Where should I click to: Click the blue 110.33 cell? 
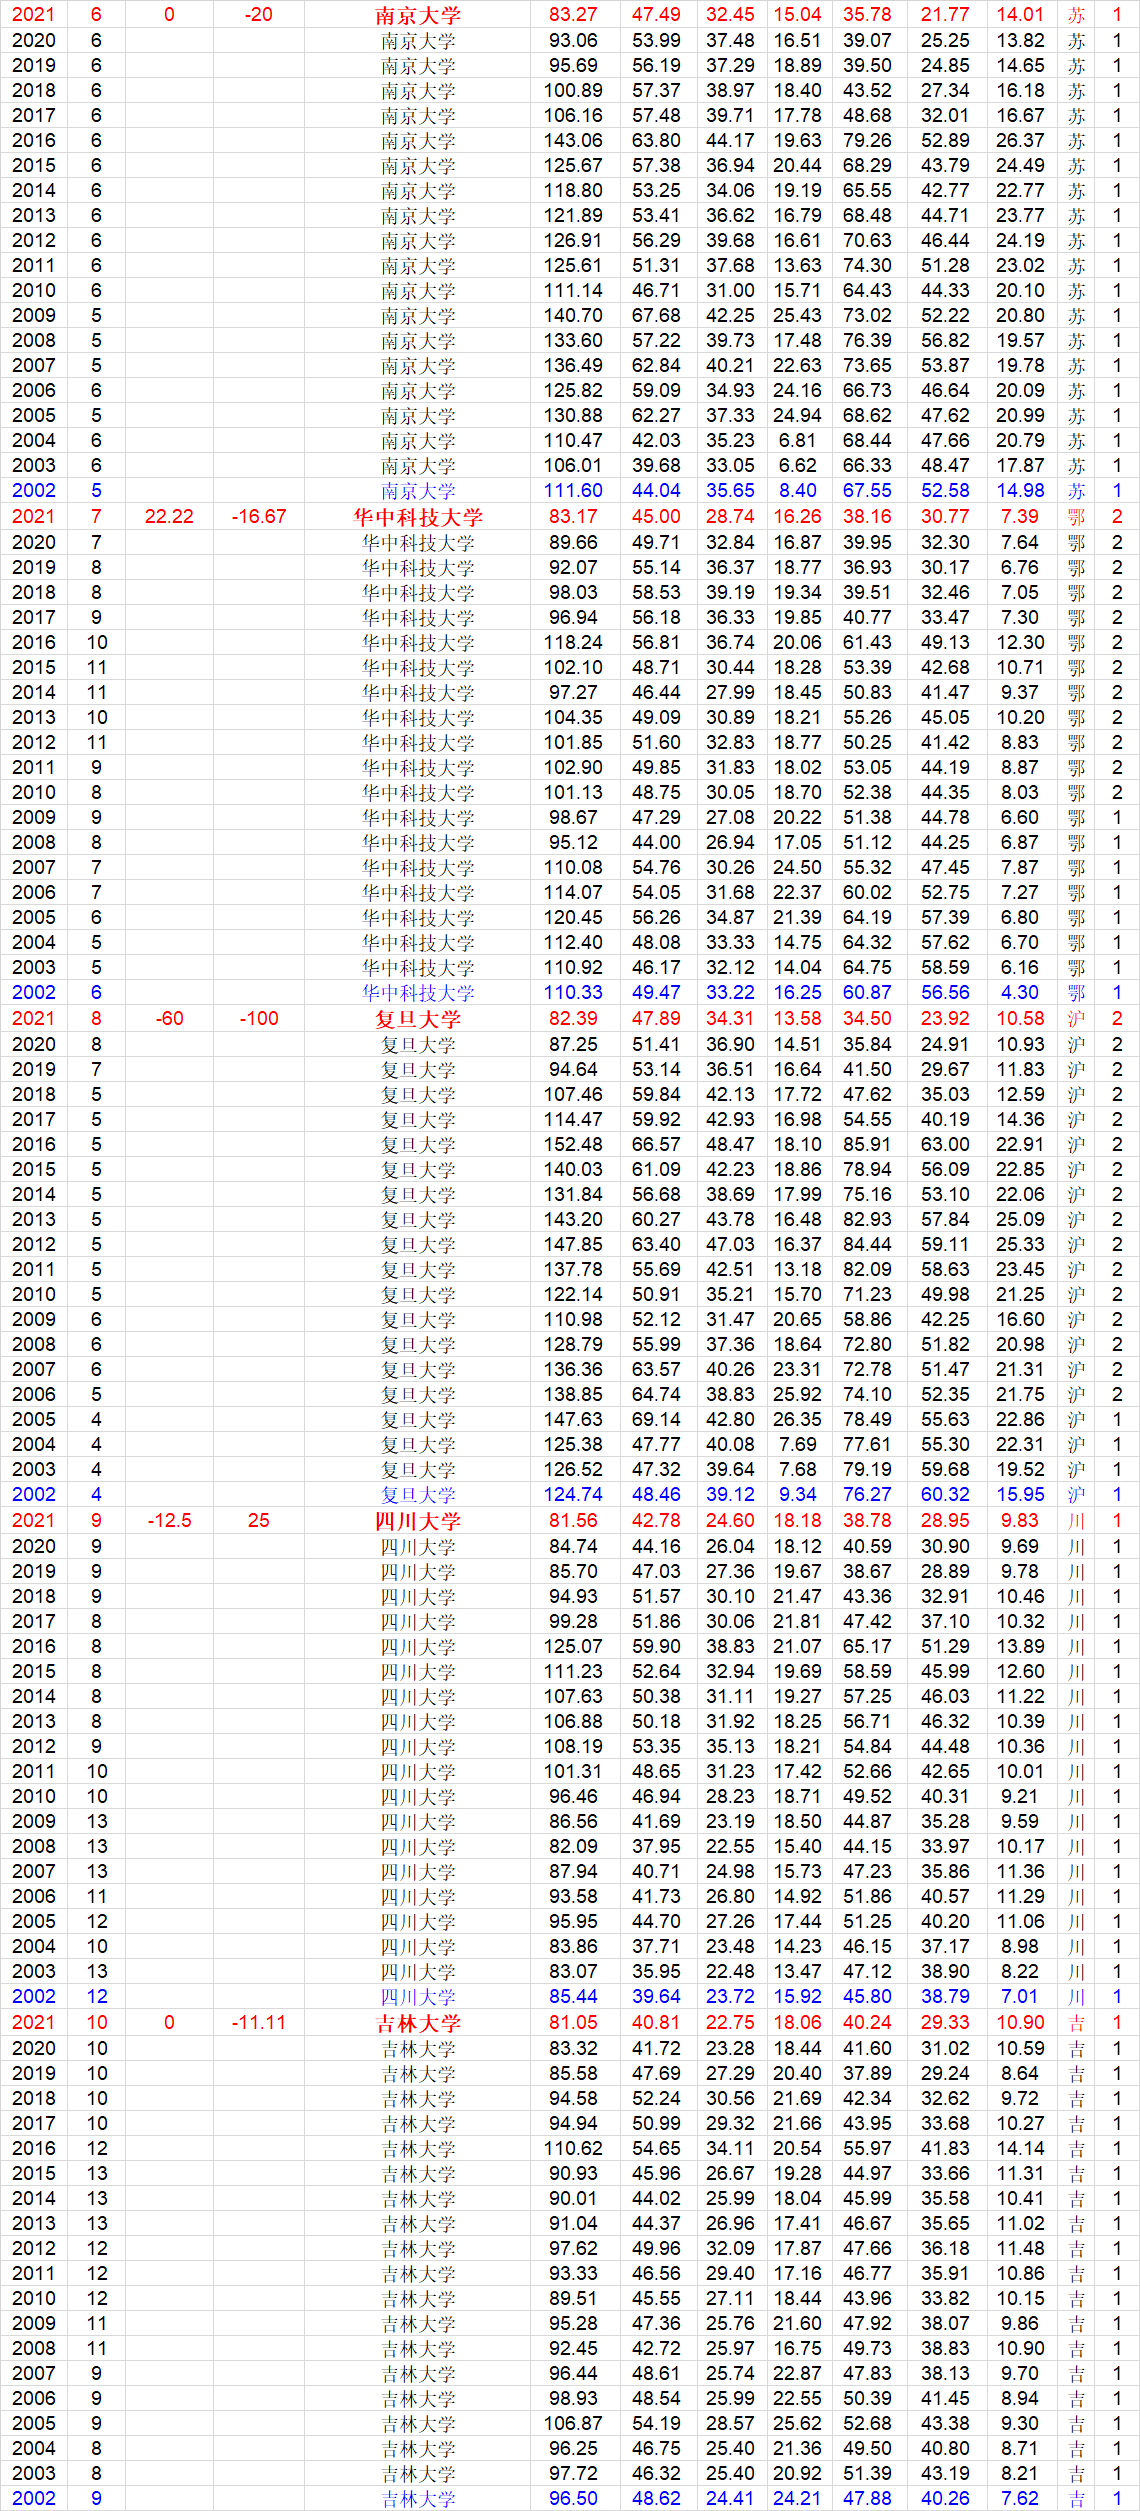(x=573, y=993)
